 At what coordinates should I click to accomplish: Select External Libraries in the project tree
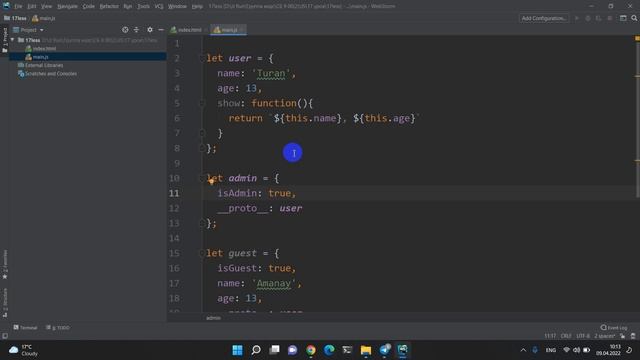[x=40, y=65]
